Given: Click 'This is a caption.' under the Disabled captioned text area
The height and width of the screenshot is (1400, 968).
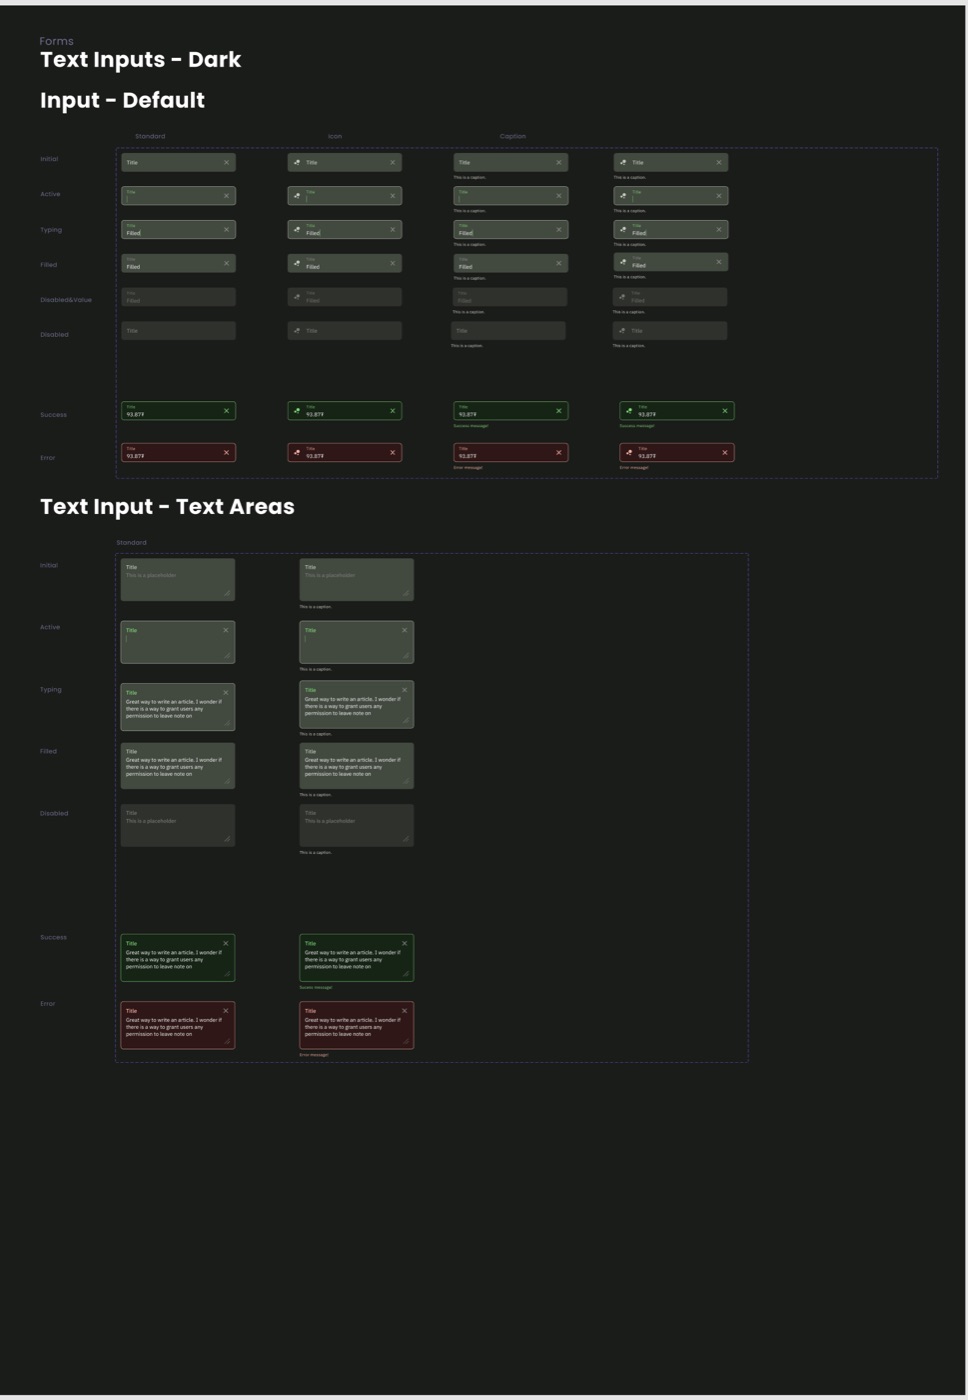Looking at the screenshot, I should coord(315,853).
